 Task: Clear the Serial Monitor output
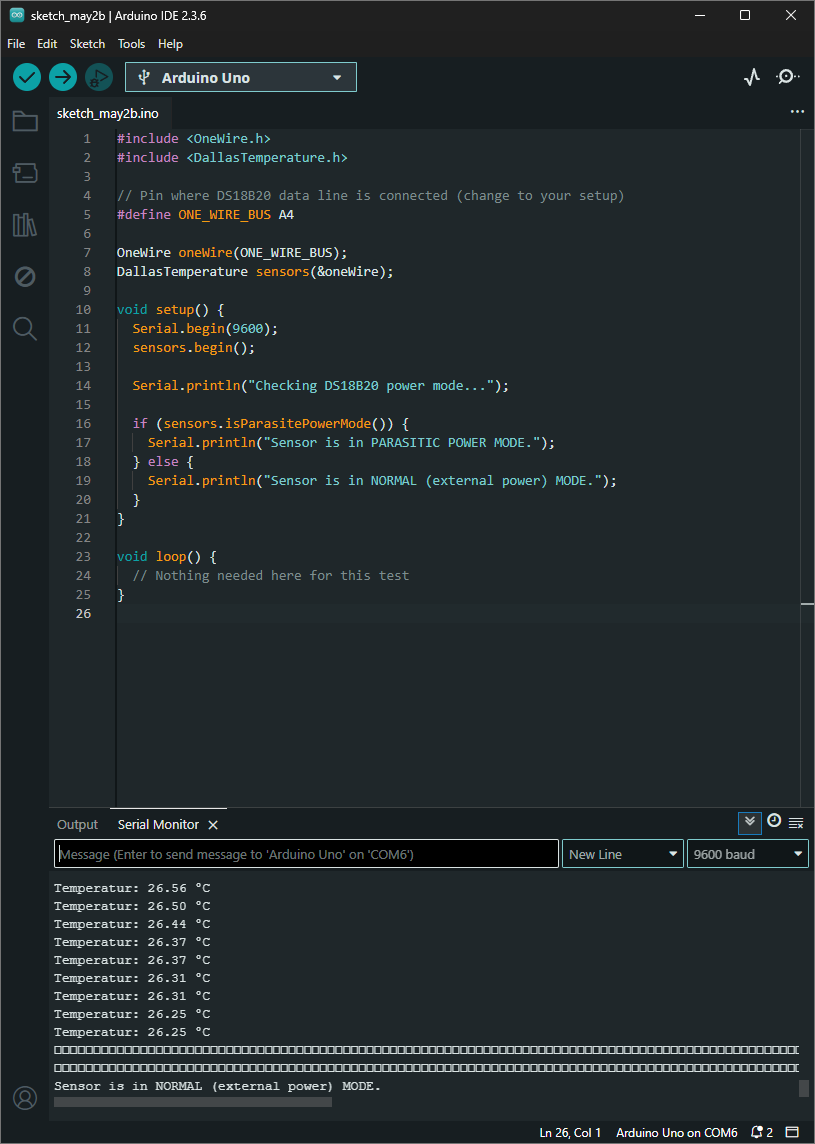(796, 823)
